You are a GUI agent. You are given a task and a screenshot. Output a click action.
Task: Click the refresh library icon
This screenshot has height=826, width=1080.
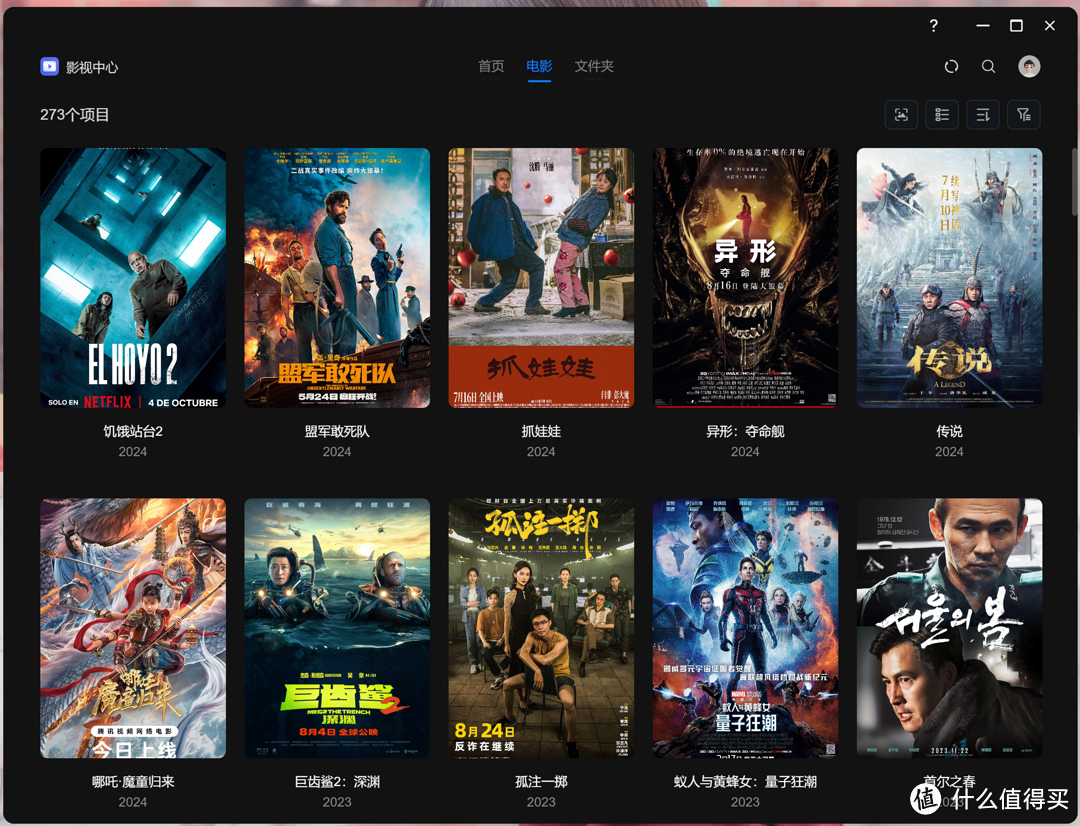tap(951, 66)
